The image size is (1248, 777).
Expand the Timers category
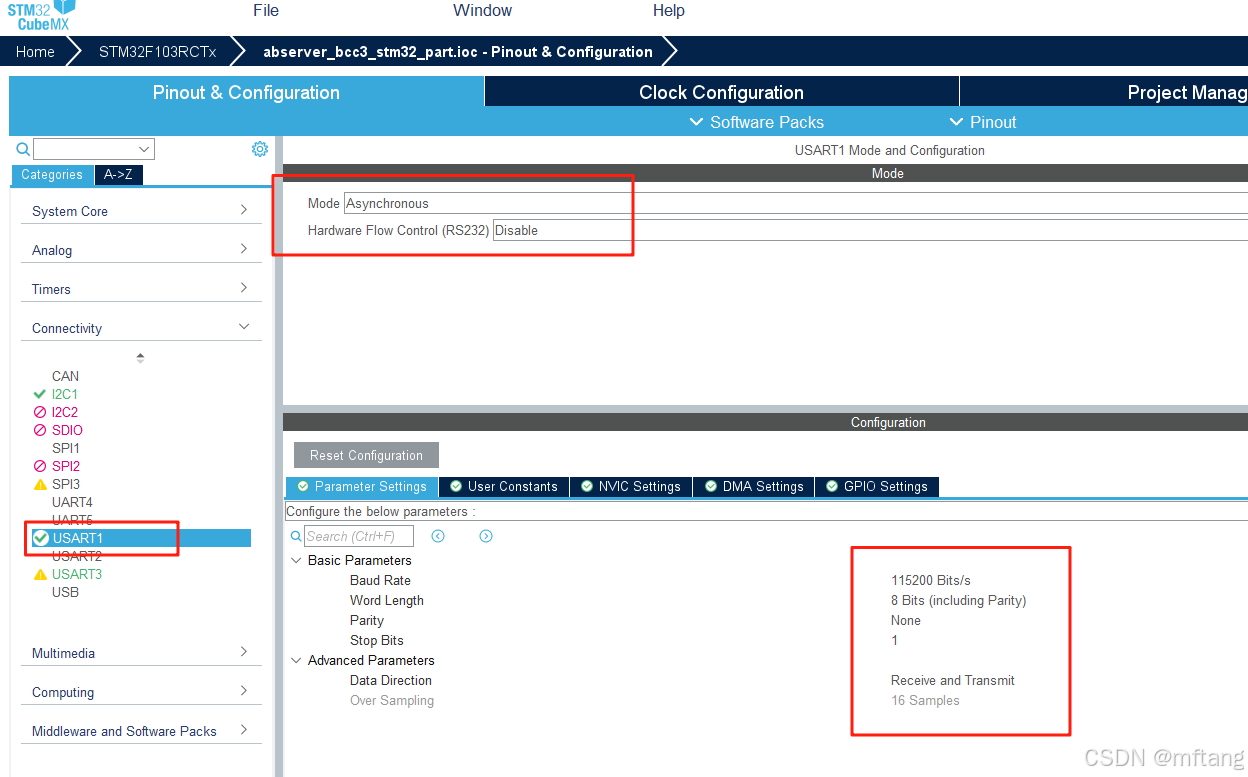click(141, 289)
